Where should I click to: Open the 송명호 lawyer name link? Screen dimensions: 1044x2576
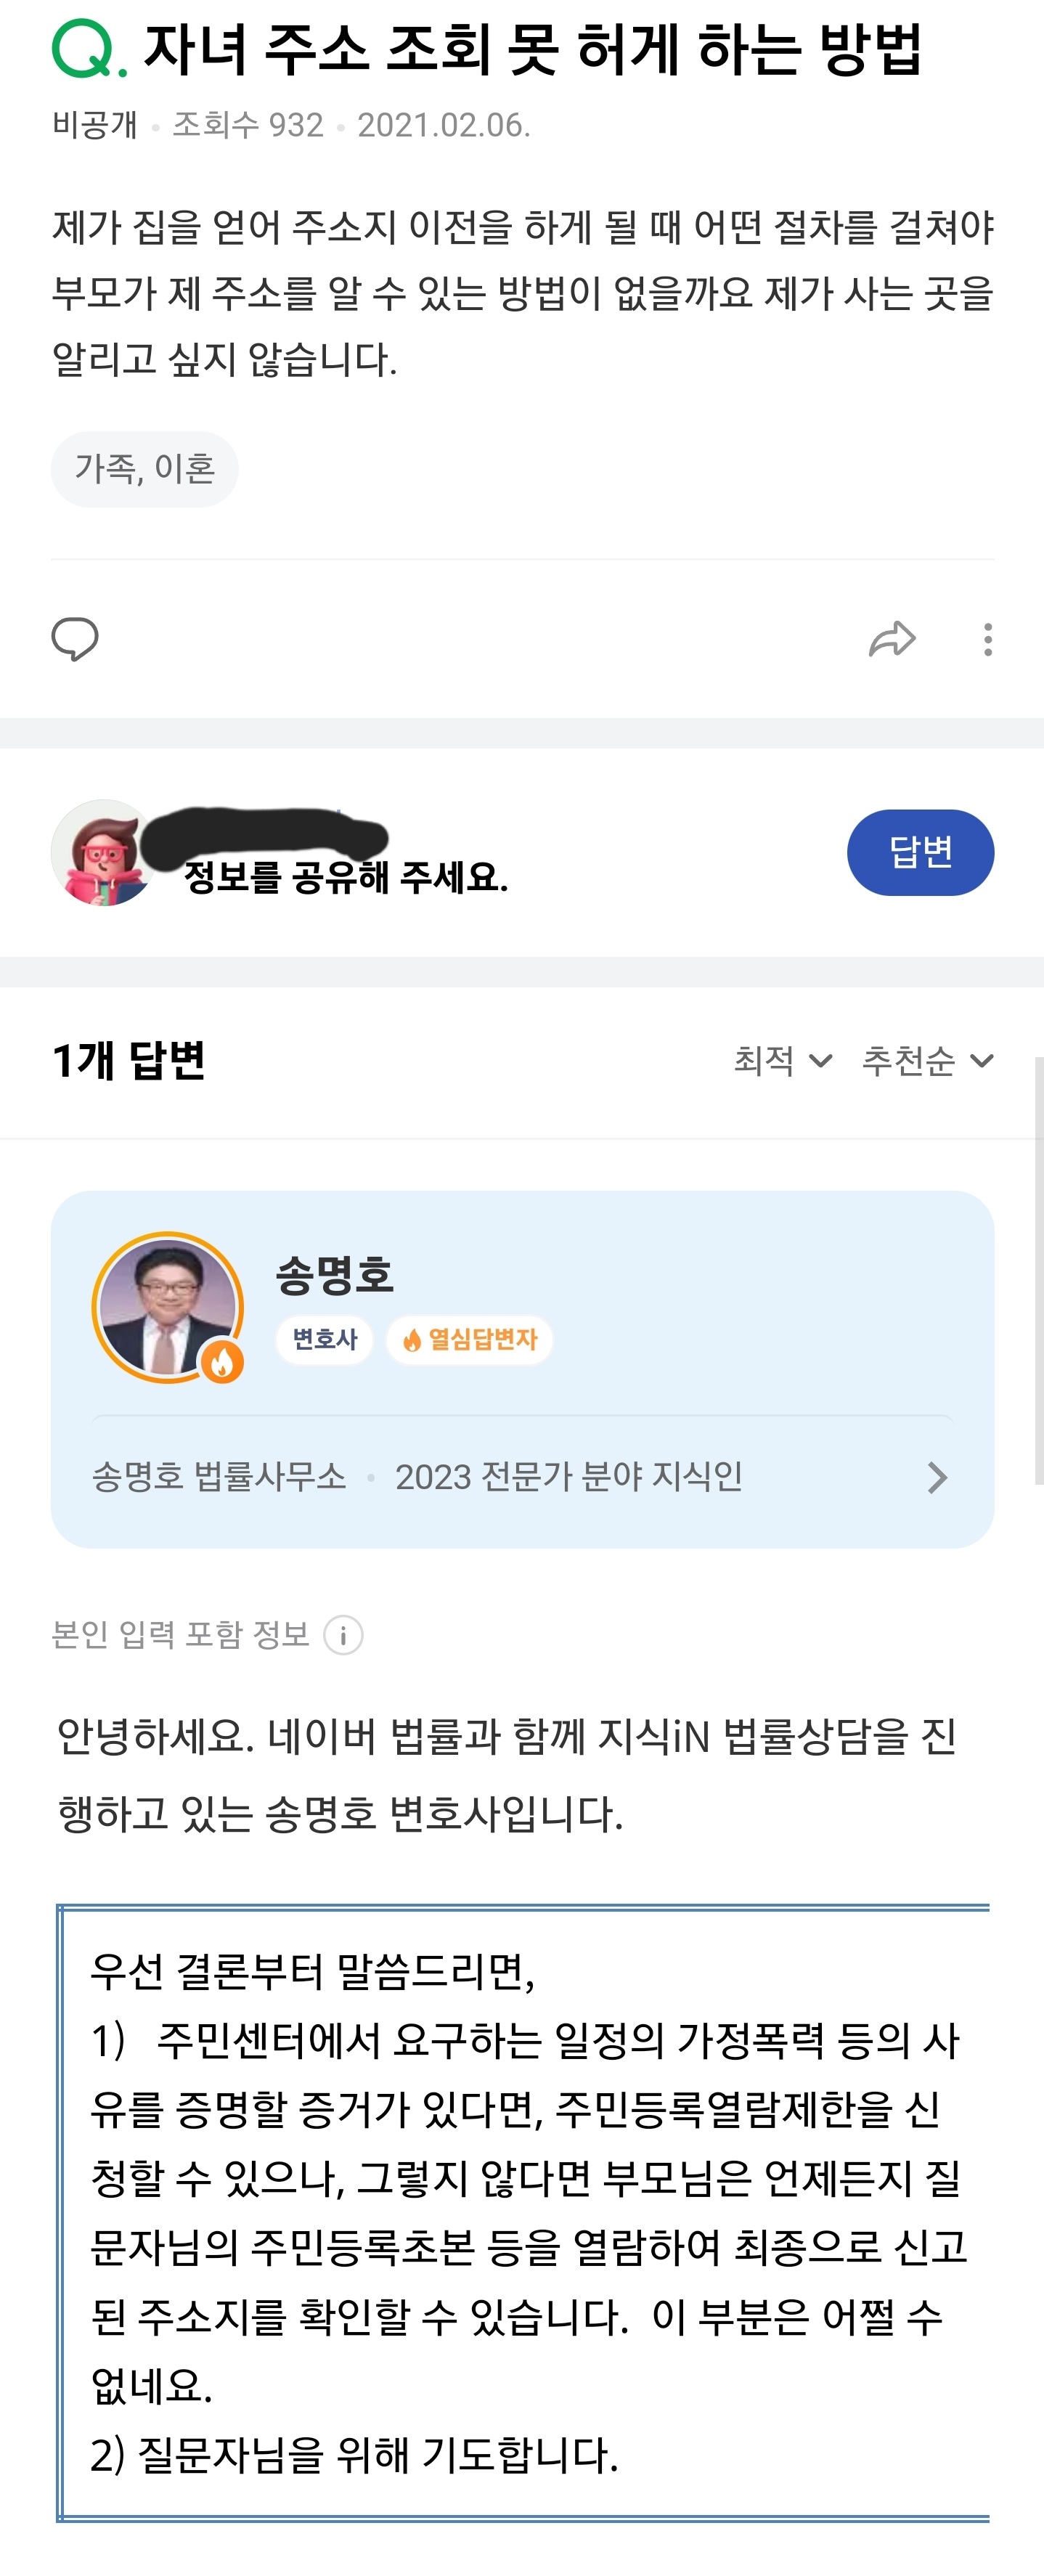tap(334, 1275)
